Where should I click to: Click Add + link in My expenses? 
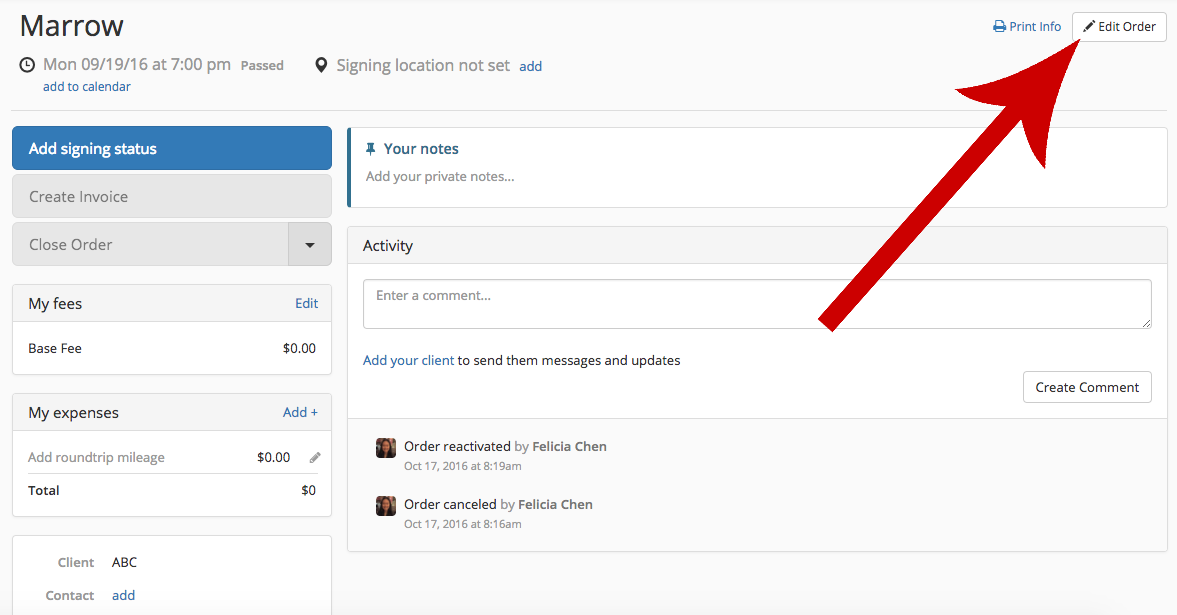point(300,412)
